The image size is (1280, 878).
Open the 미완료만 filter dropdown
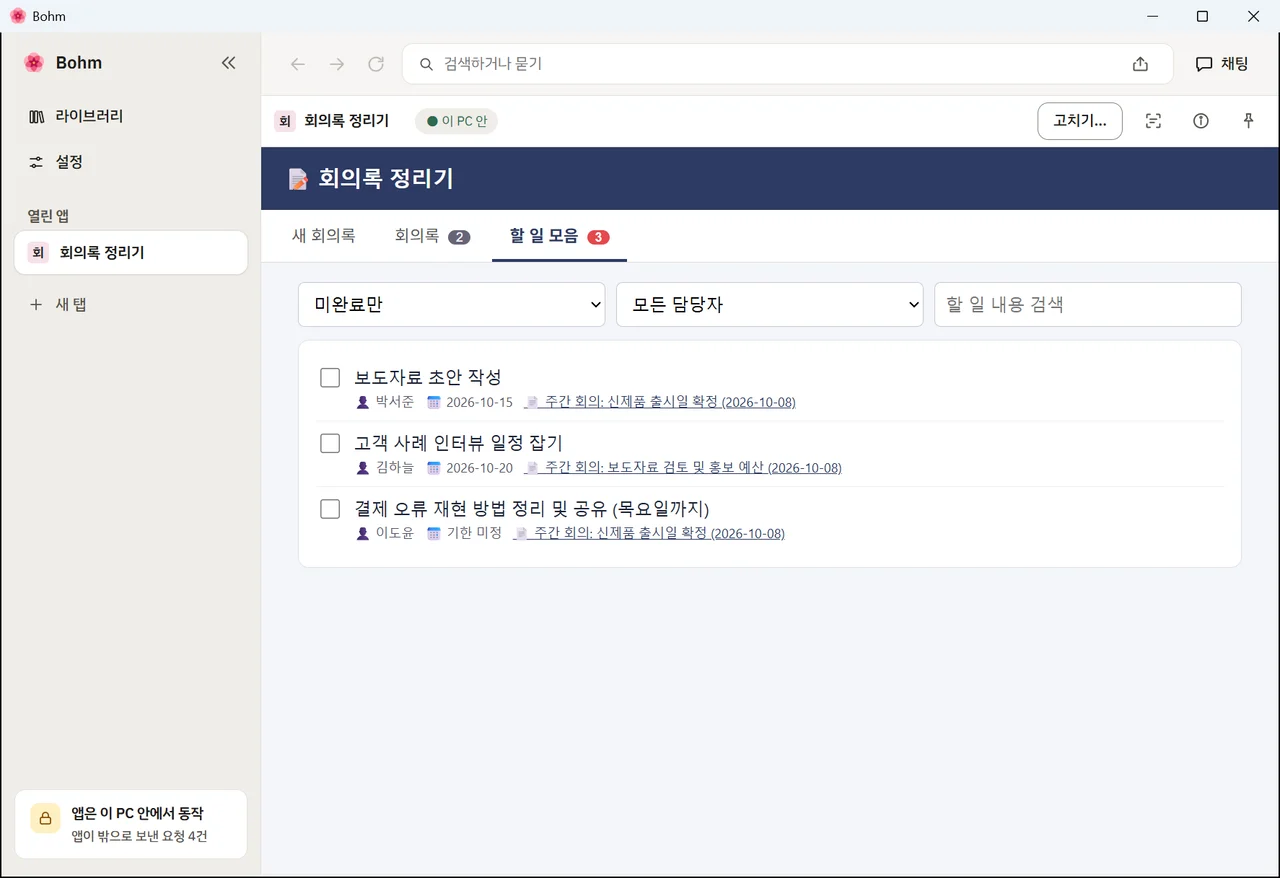click(x=452, y=304)
